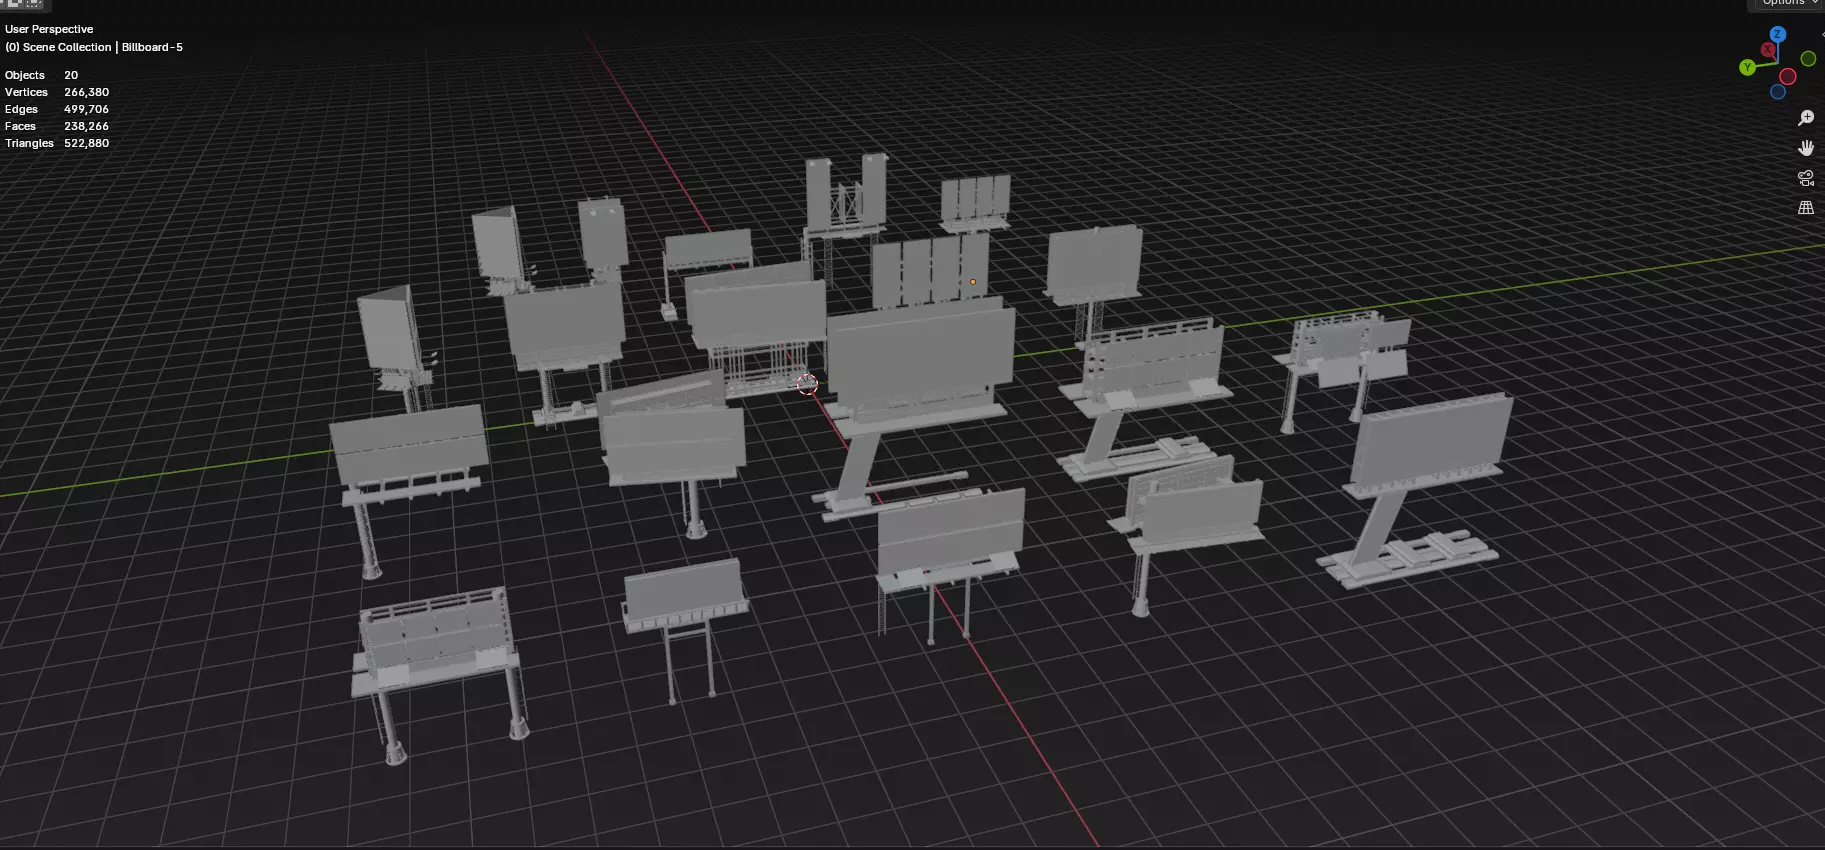Click the Objects count '20'

[71, 75]
